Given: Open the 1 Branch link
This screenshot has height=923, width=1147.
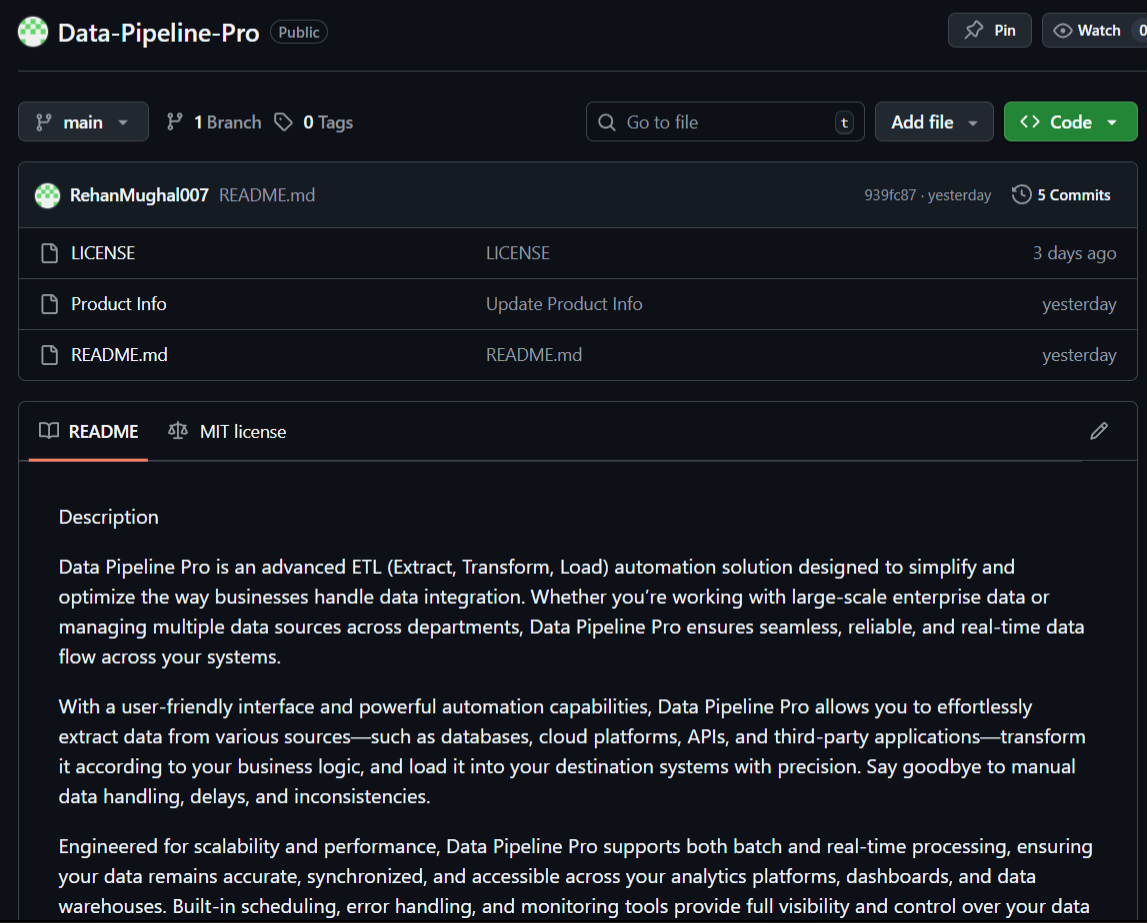Looking at the screenshot, I should pos(214,122).
